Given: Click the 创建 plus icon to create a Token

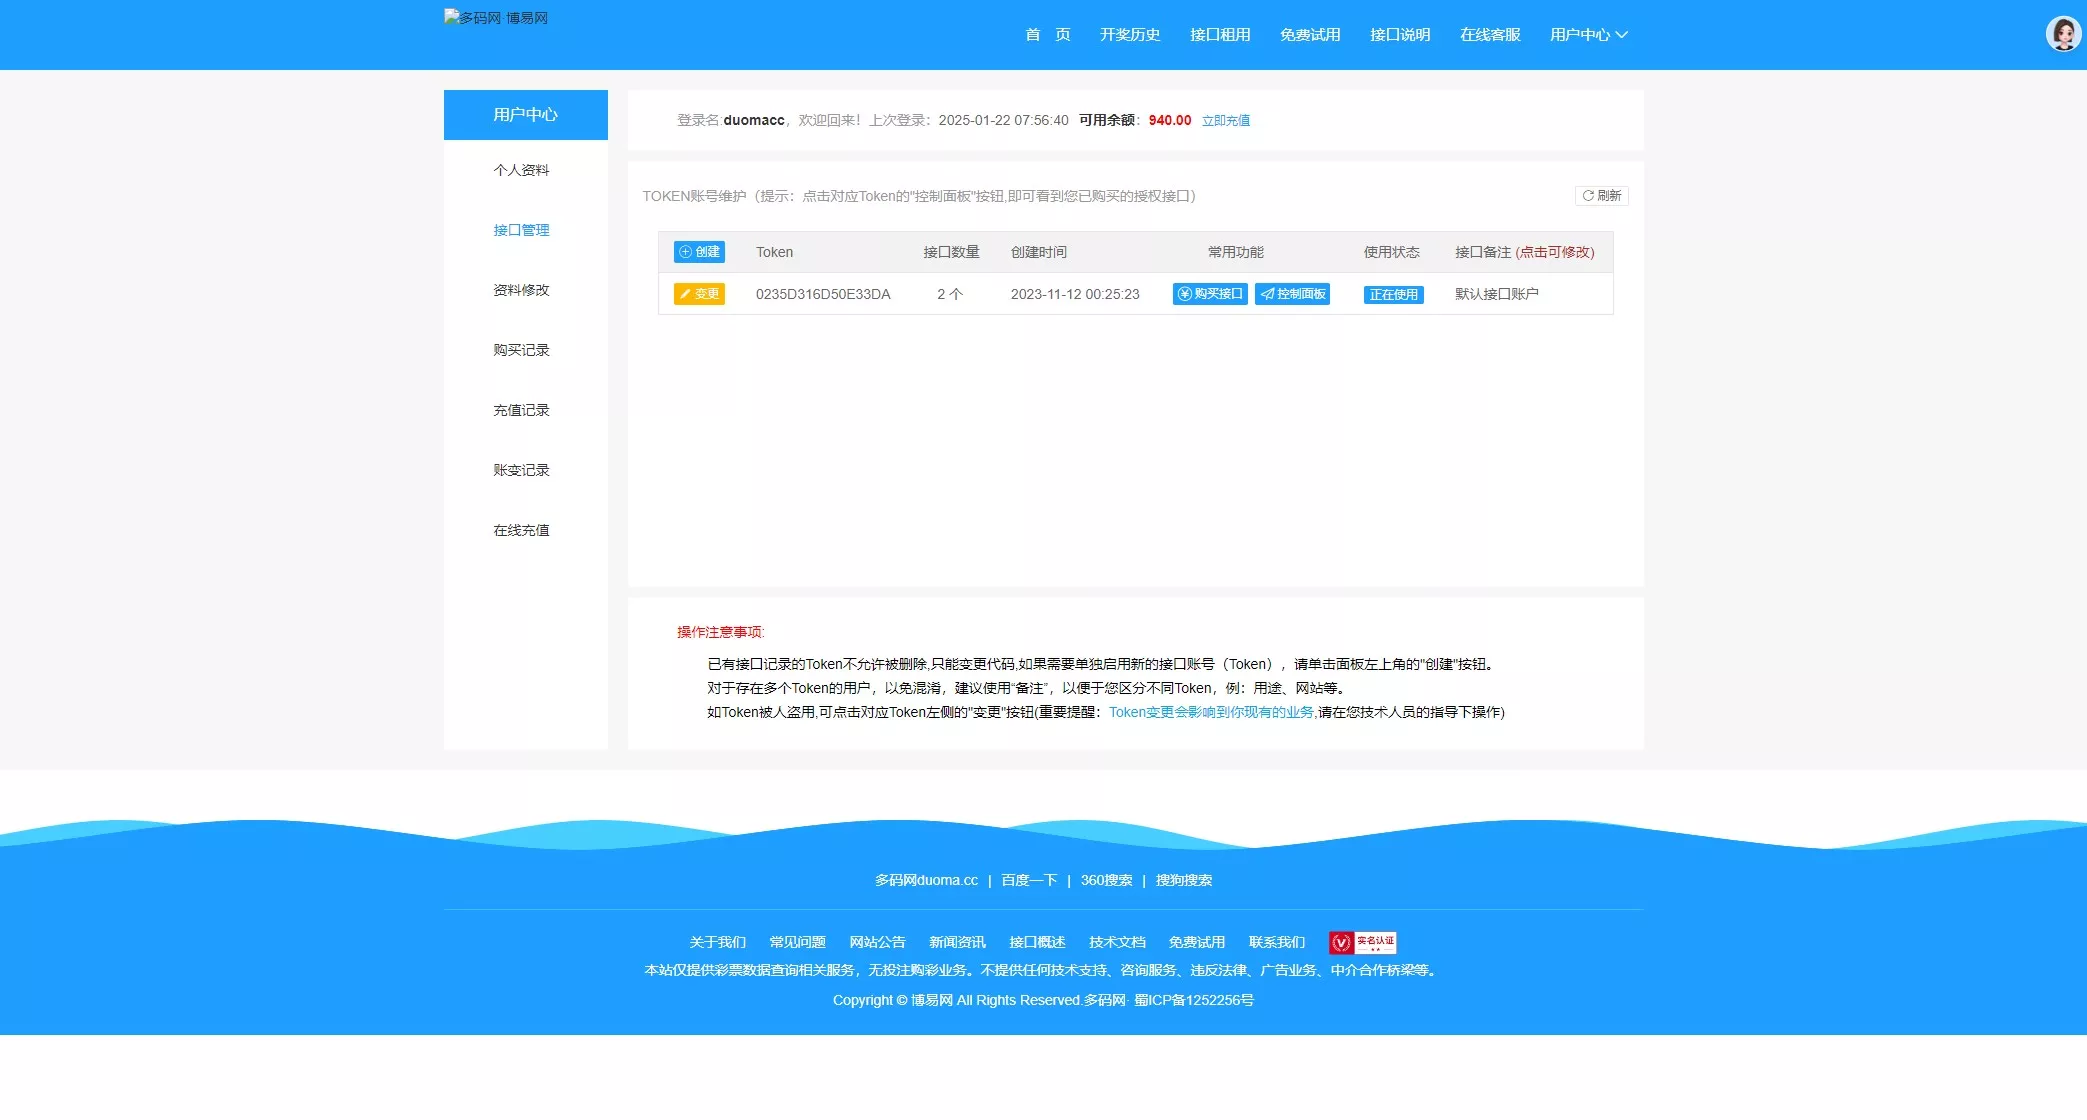Looking at the screenshot, I should (685, 252).
